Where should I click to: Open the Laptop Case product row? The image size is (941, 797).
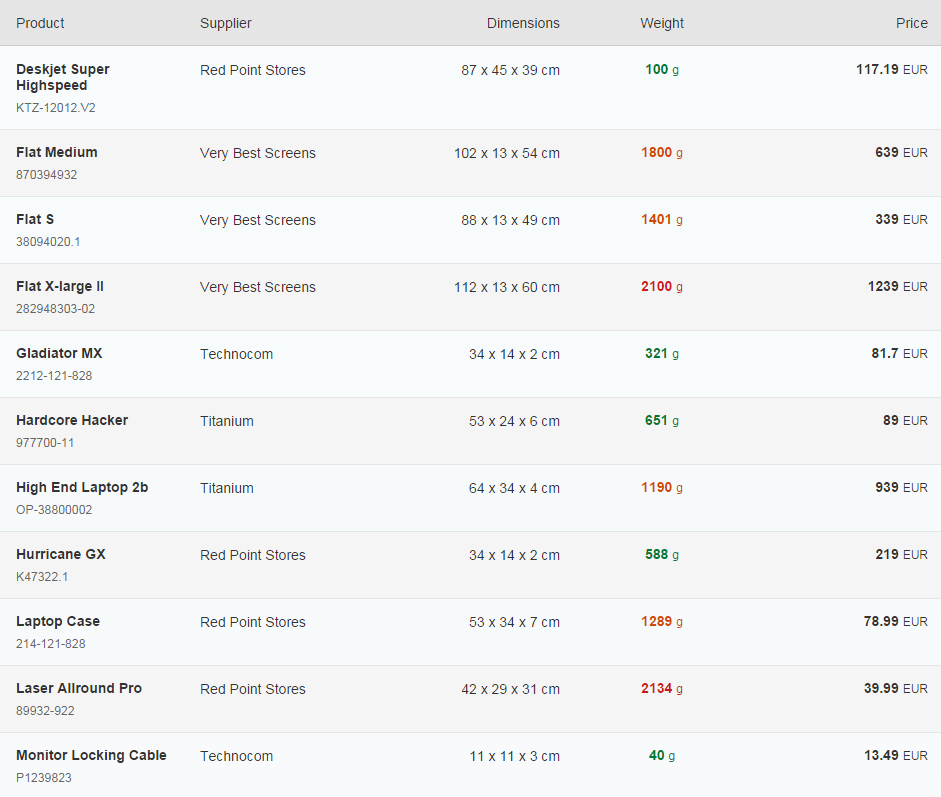[x=470, y=632]
